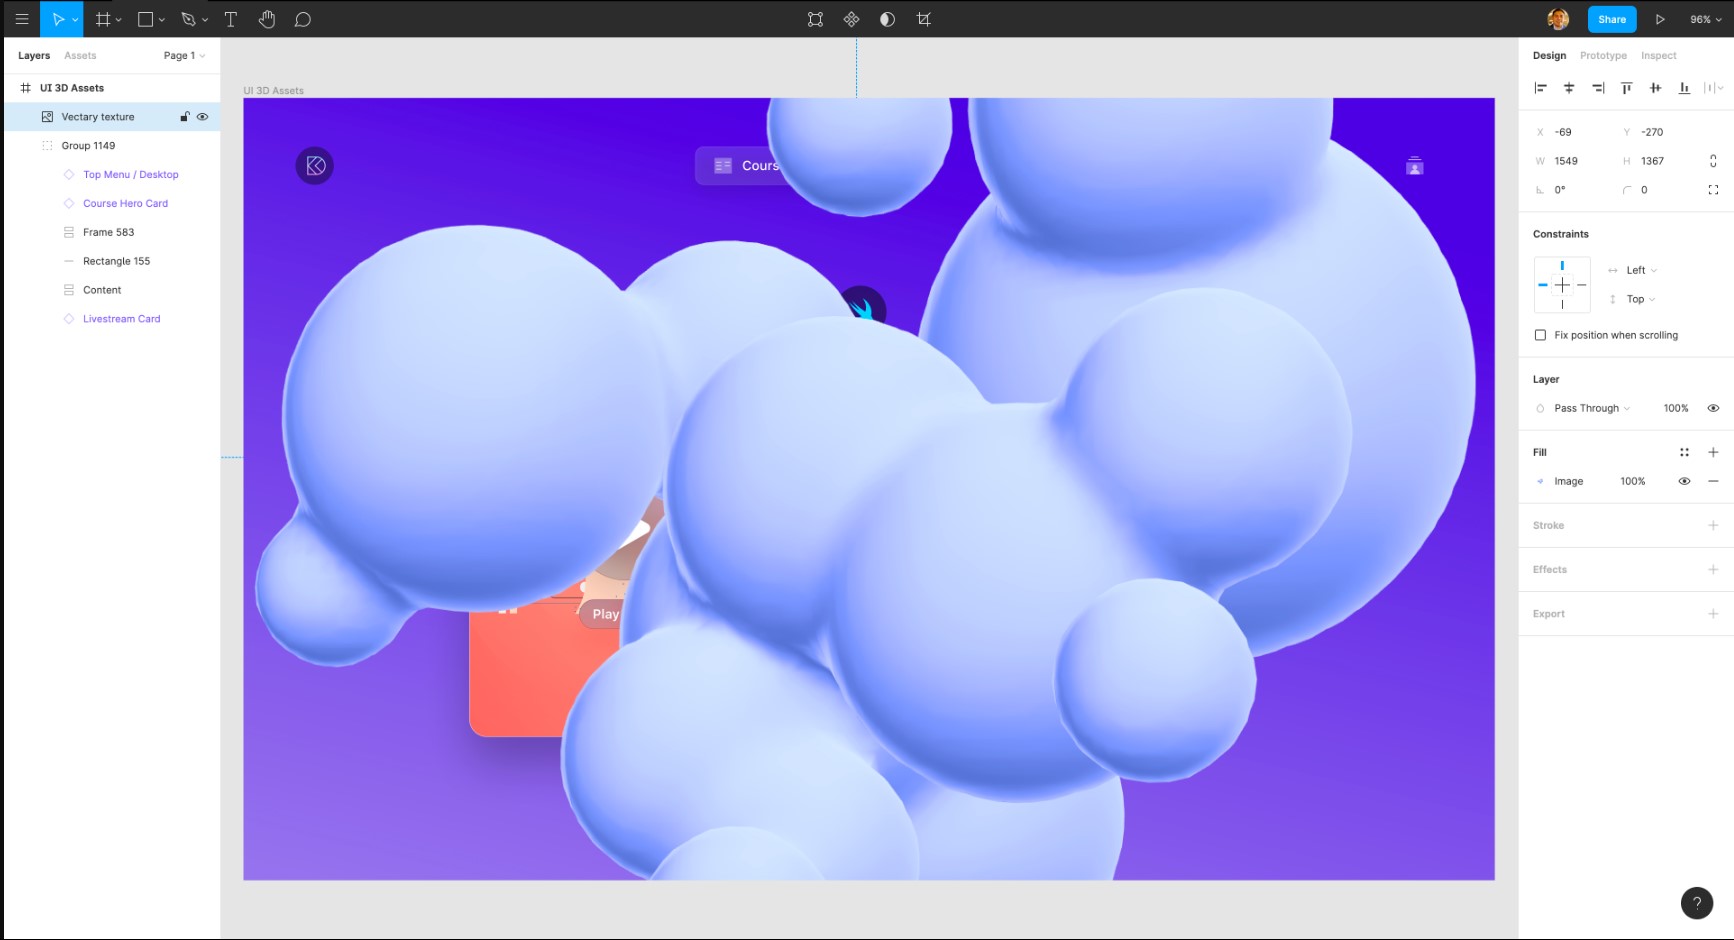Select the Livestream Card layer
Image resolution: width=1734 pixels, height=940 pixels.
121,318
